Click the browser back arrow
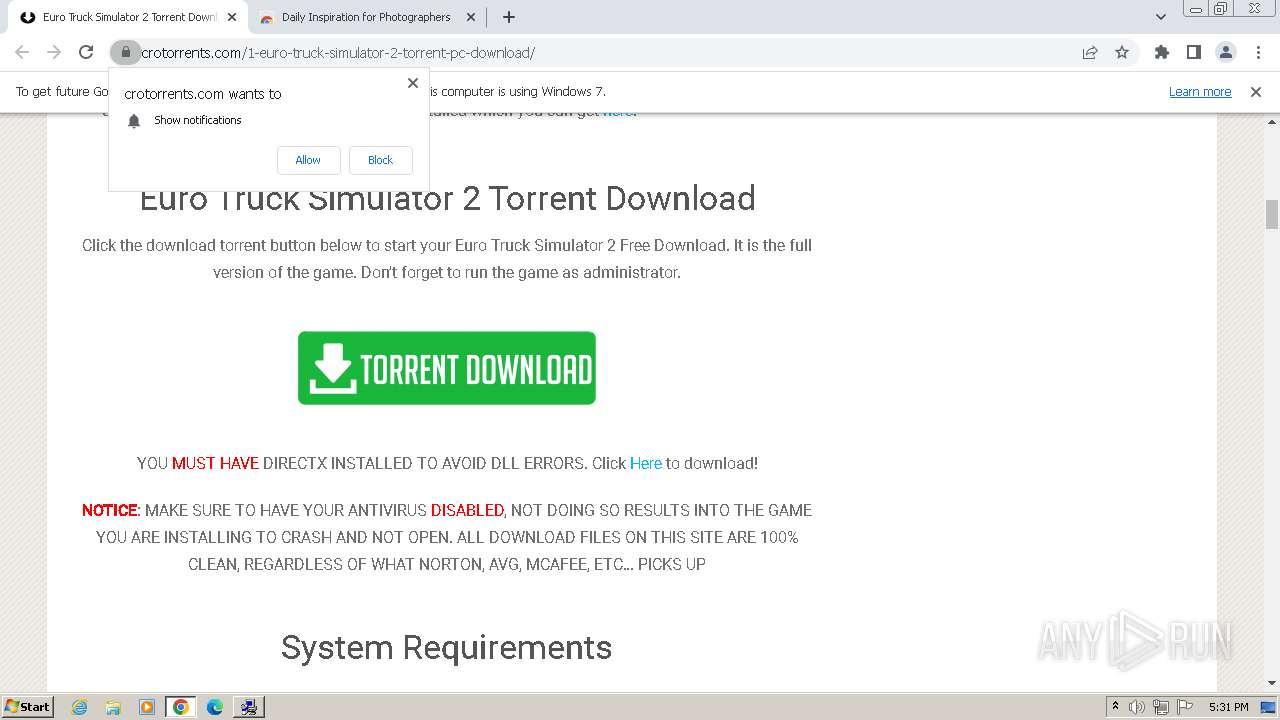Viewport: 1280px width, 720px height. pos(22,52)
